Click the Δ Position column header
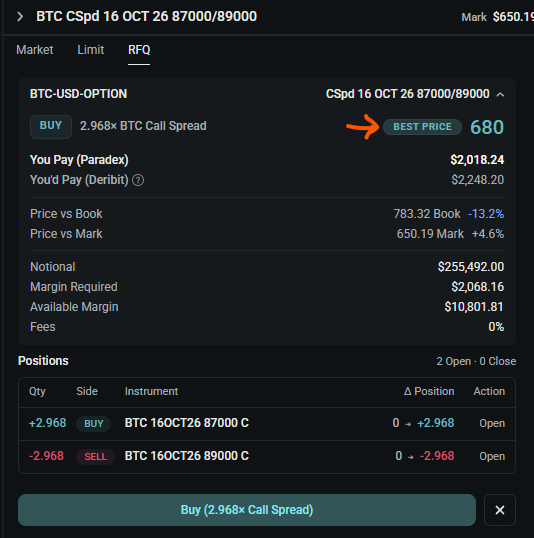The height and width of the screenshot is (538, 534). point(429,391)
